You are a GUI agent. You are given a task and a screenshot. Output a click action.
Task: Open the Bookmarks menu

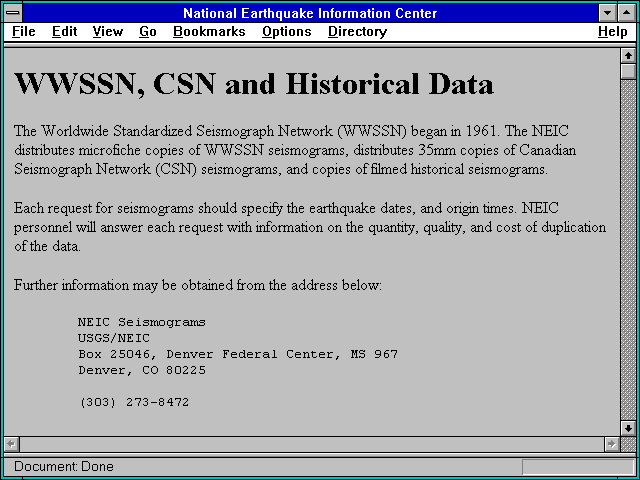coord(209,31)
